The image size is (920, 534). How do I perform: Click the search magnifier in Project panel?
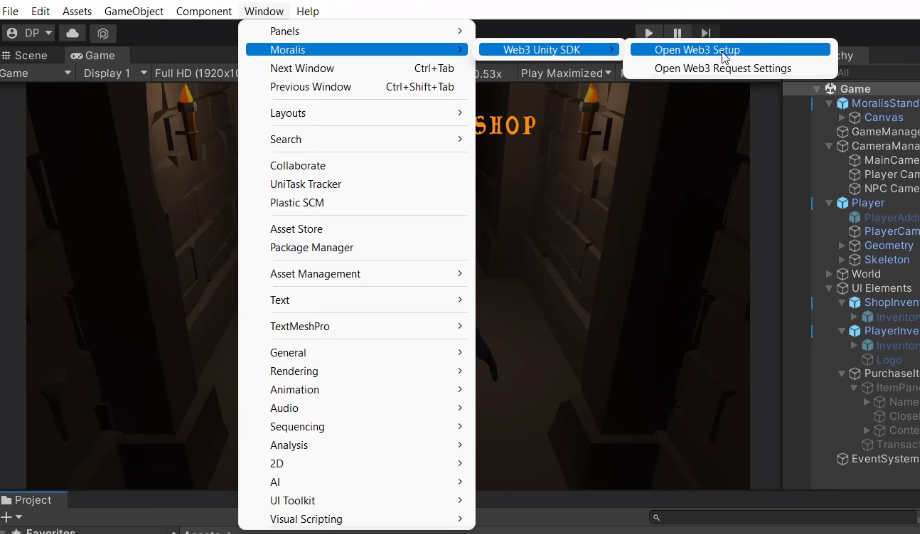[x=657, y=518]
